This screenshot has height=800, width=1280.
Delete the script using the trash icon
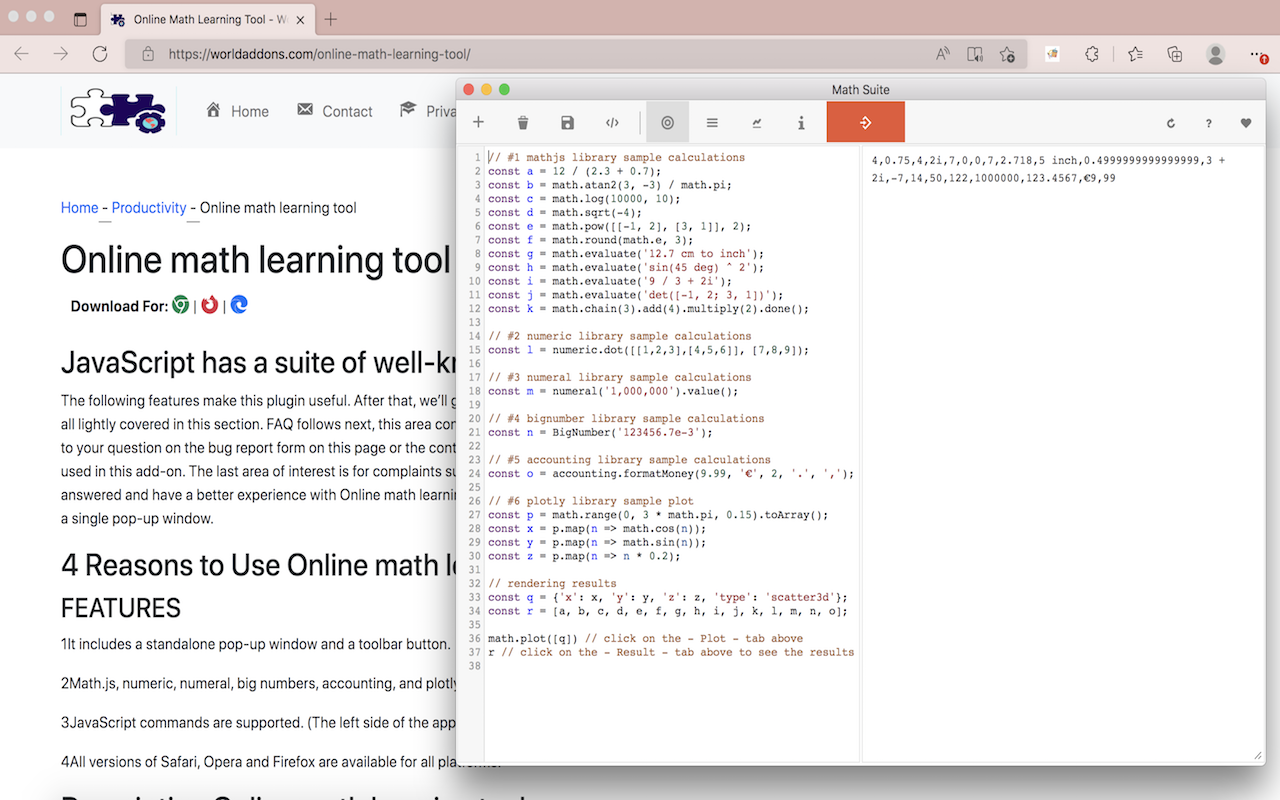[522, 121]
